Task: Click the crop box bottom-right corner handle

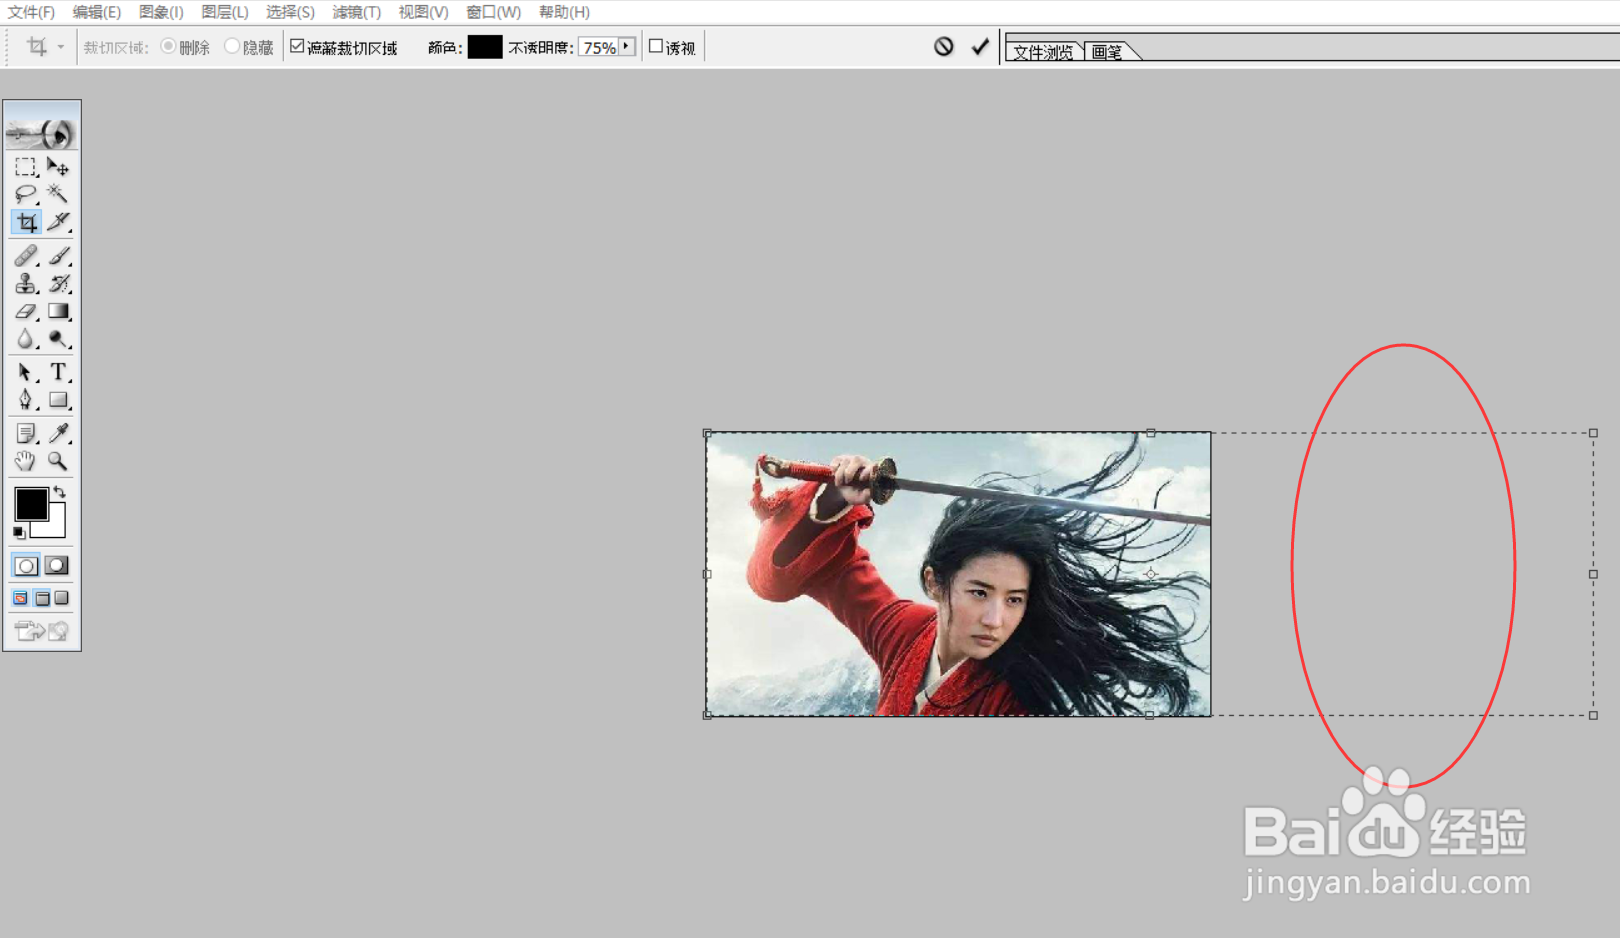Action: click(1593, 715)
